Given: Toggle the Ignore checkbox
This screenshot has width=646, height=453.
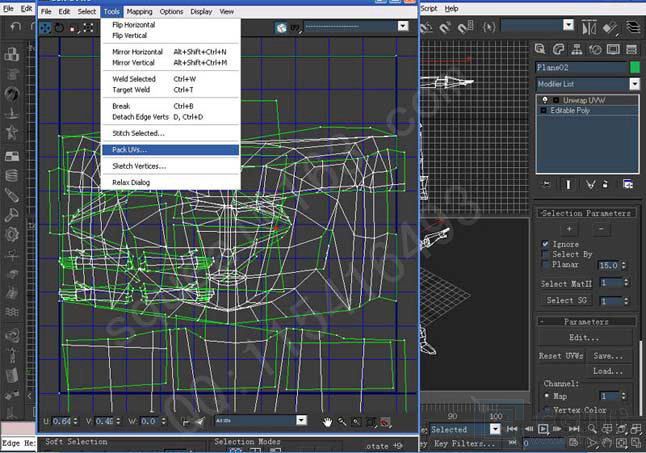Looking at the screenshot, I should coord(545,244).
